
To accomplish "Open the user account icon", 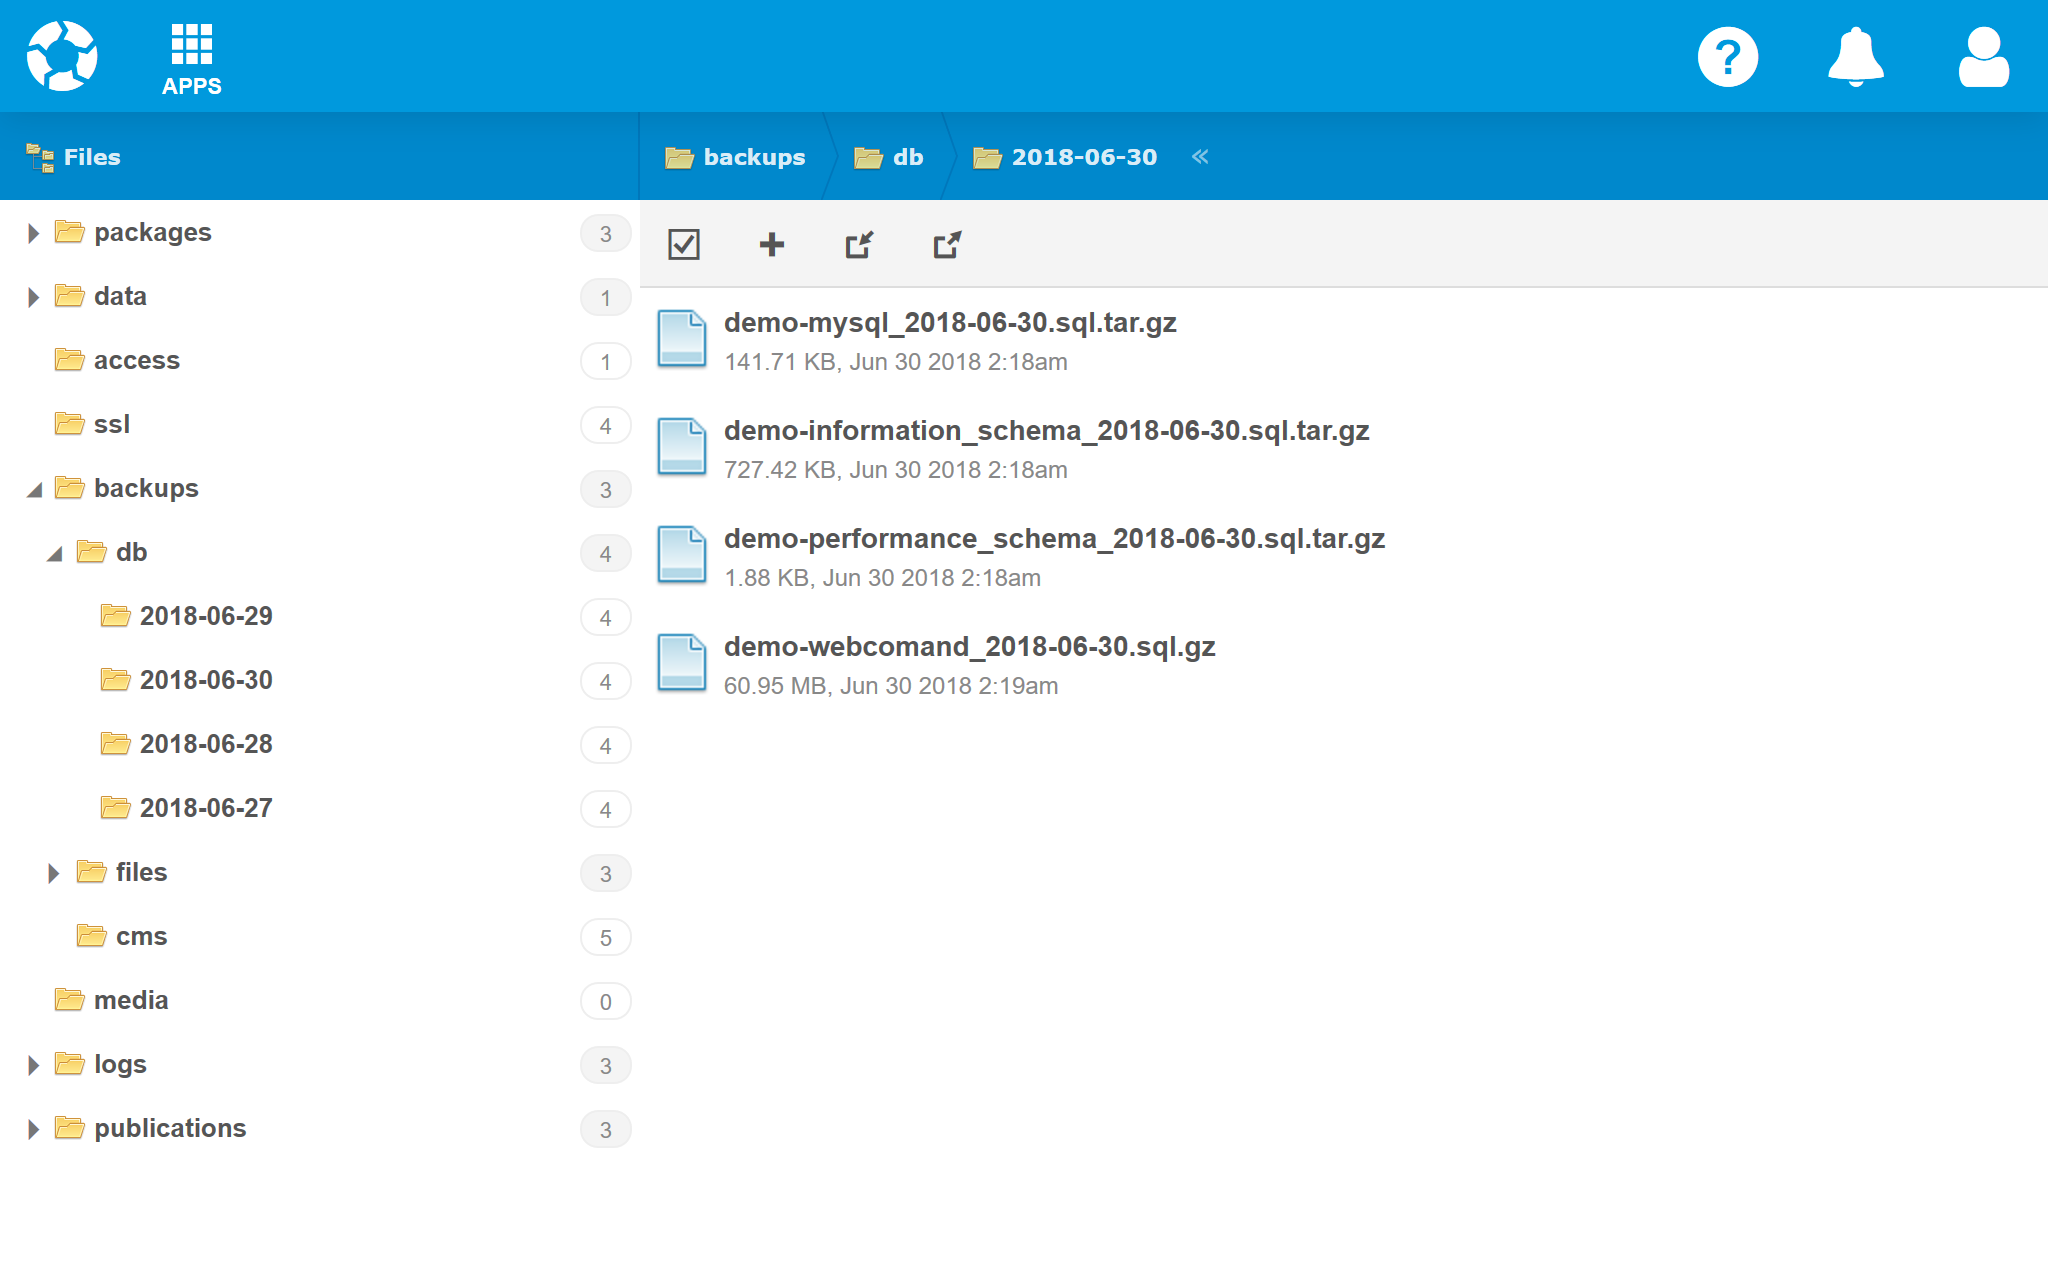I will coord(1983,57).
